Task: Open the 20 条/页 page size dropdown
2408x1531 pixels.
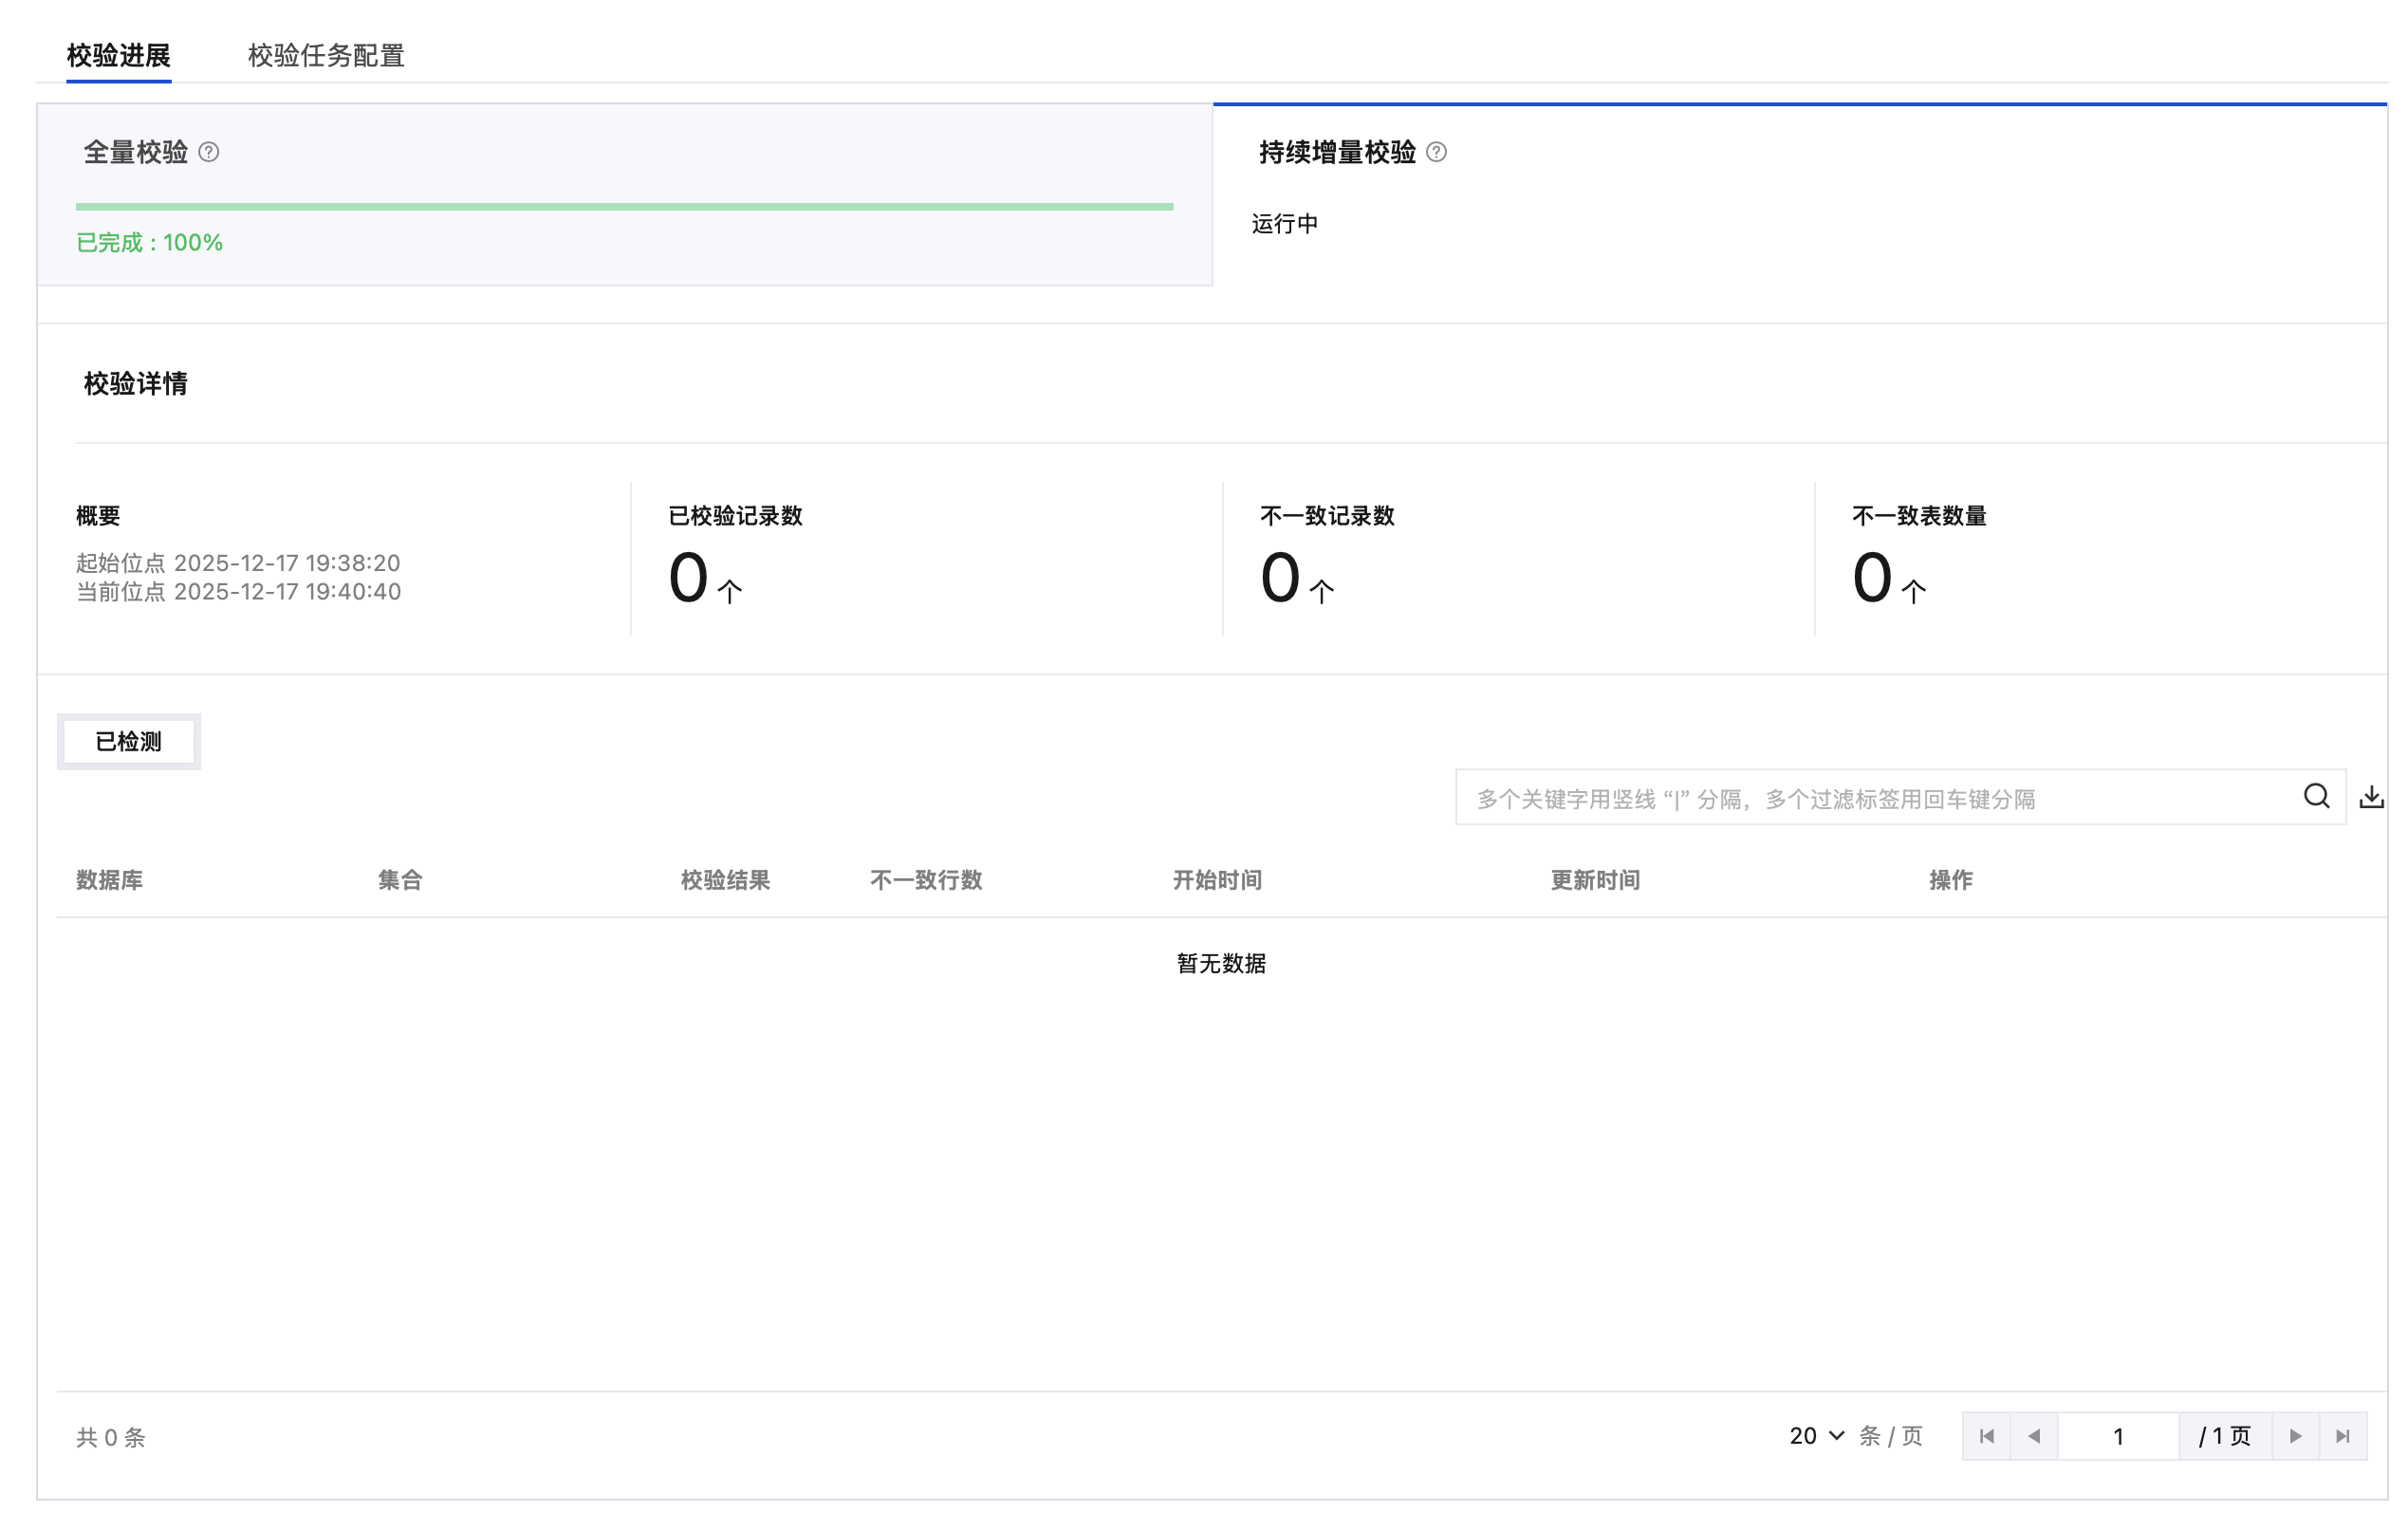Action: coord(1816,1436)
